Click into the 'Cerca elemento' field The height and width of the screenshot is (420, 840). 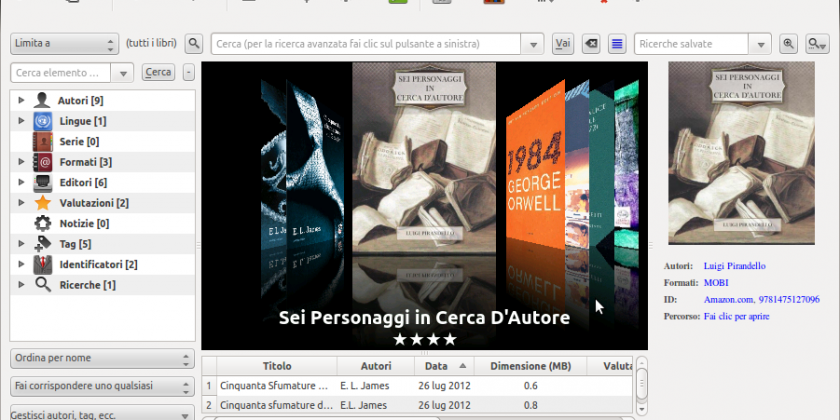61,73
